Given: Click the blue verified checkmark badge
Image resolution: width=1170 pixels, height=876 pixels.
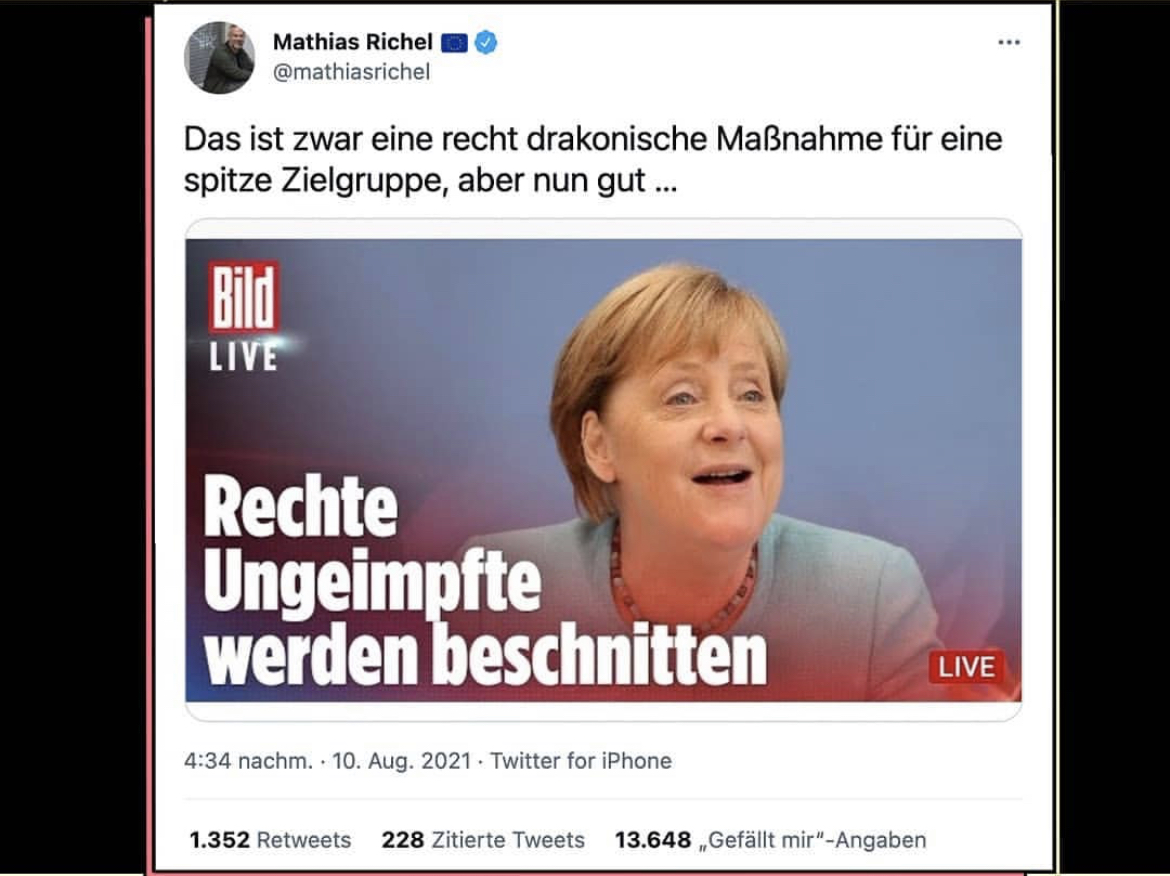Looking at the screenshot, I should (486, 43).
